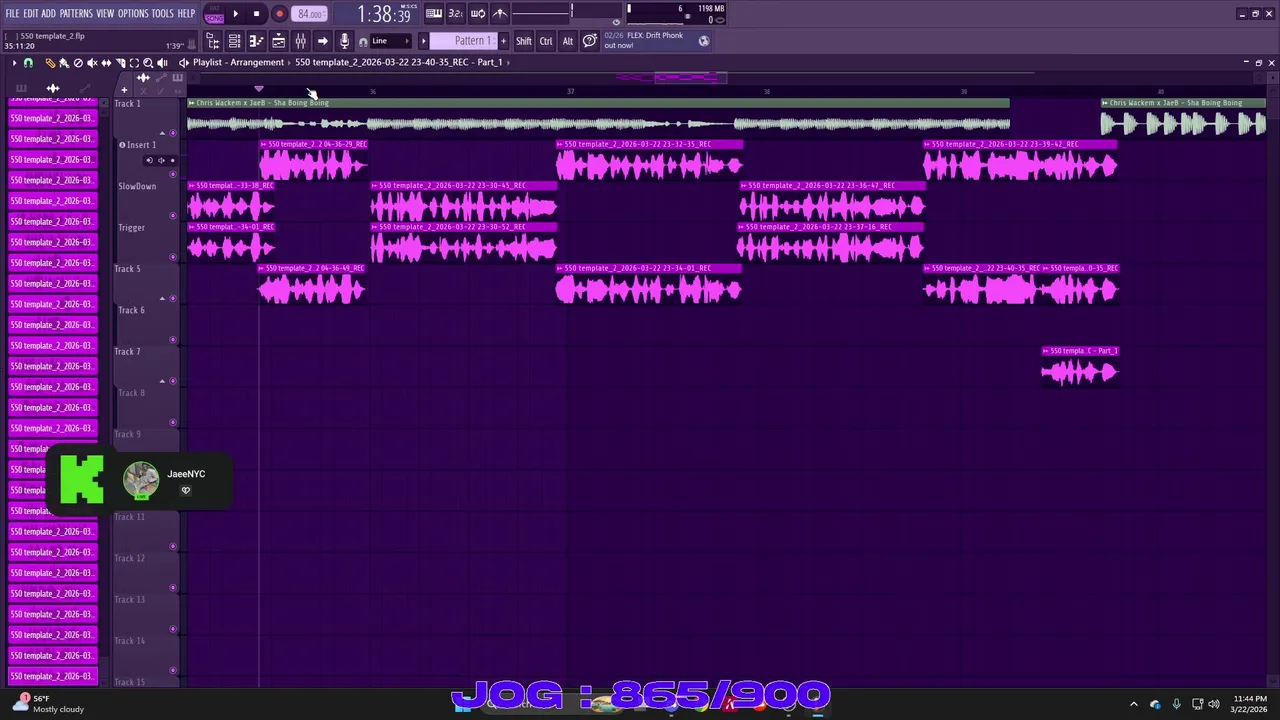The height and width of the screenshot is (720, 1280).
Task: Mute the Trigger track toggle
Action: (173, 257)
